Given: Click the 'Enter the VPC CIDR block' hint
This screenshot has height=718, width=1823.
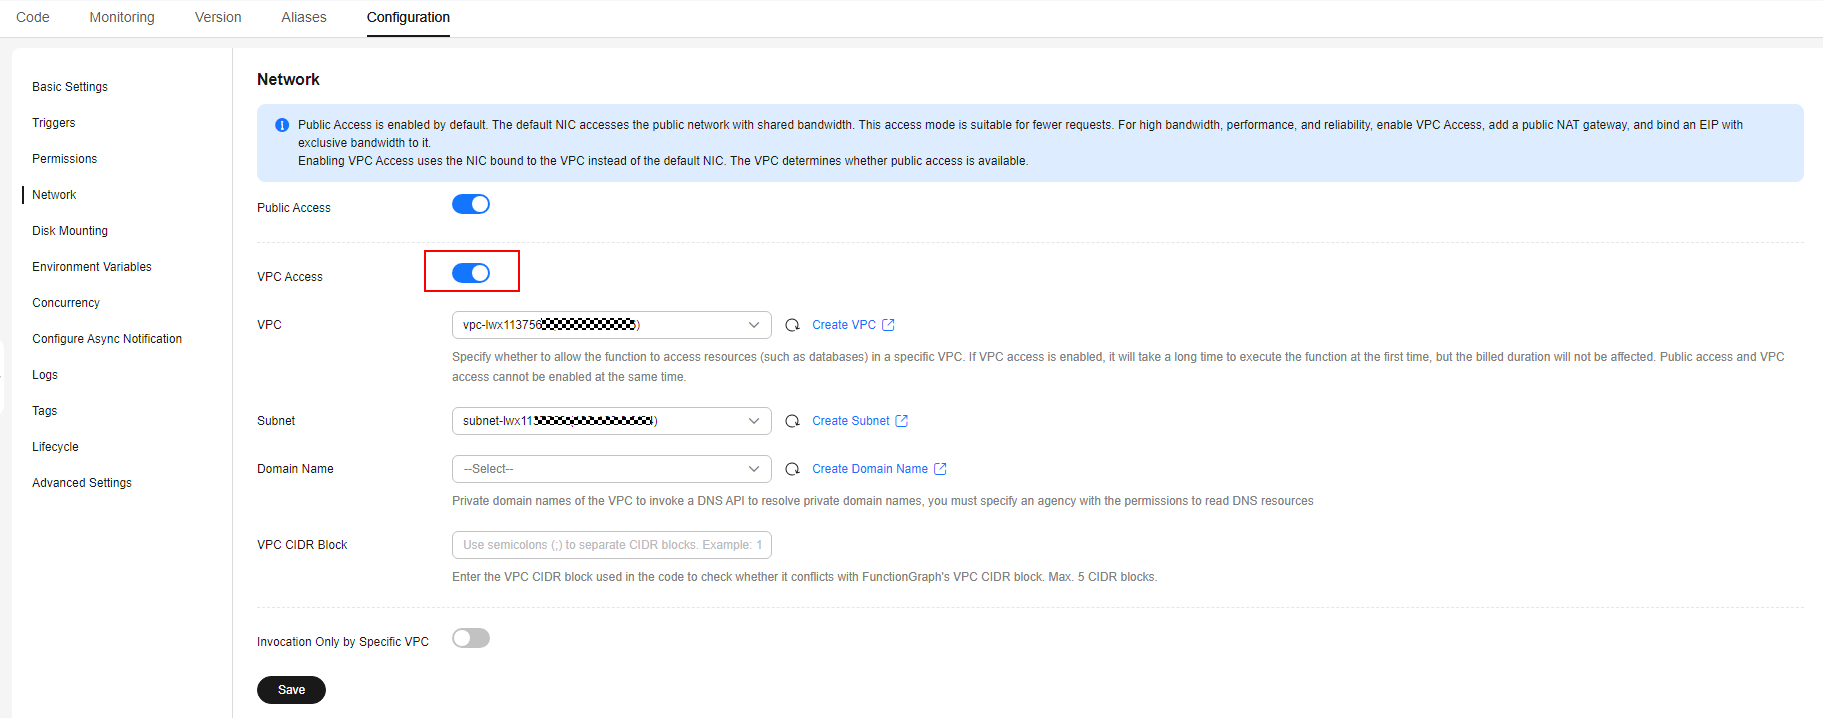Looking at the screenshot, I should click(805, 577).
